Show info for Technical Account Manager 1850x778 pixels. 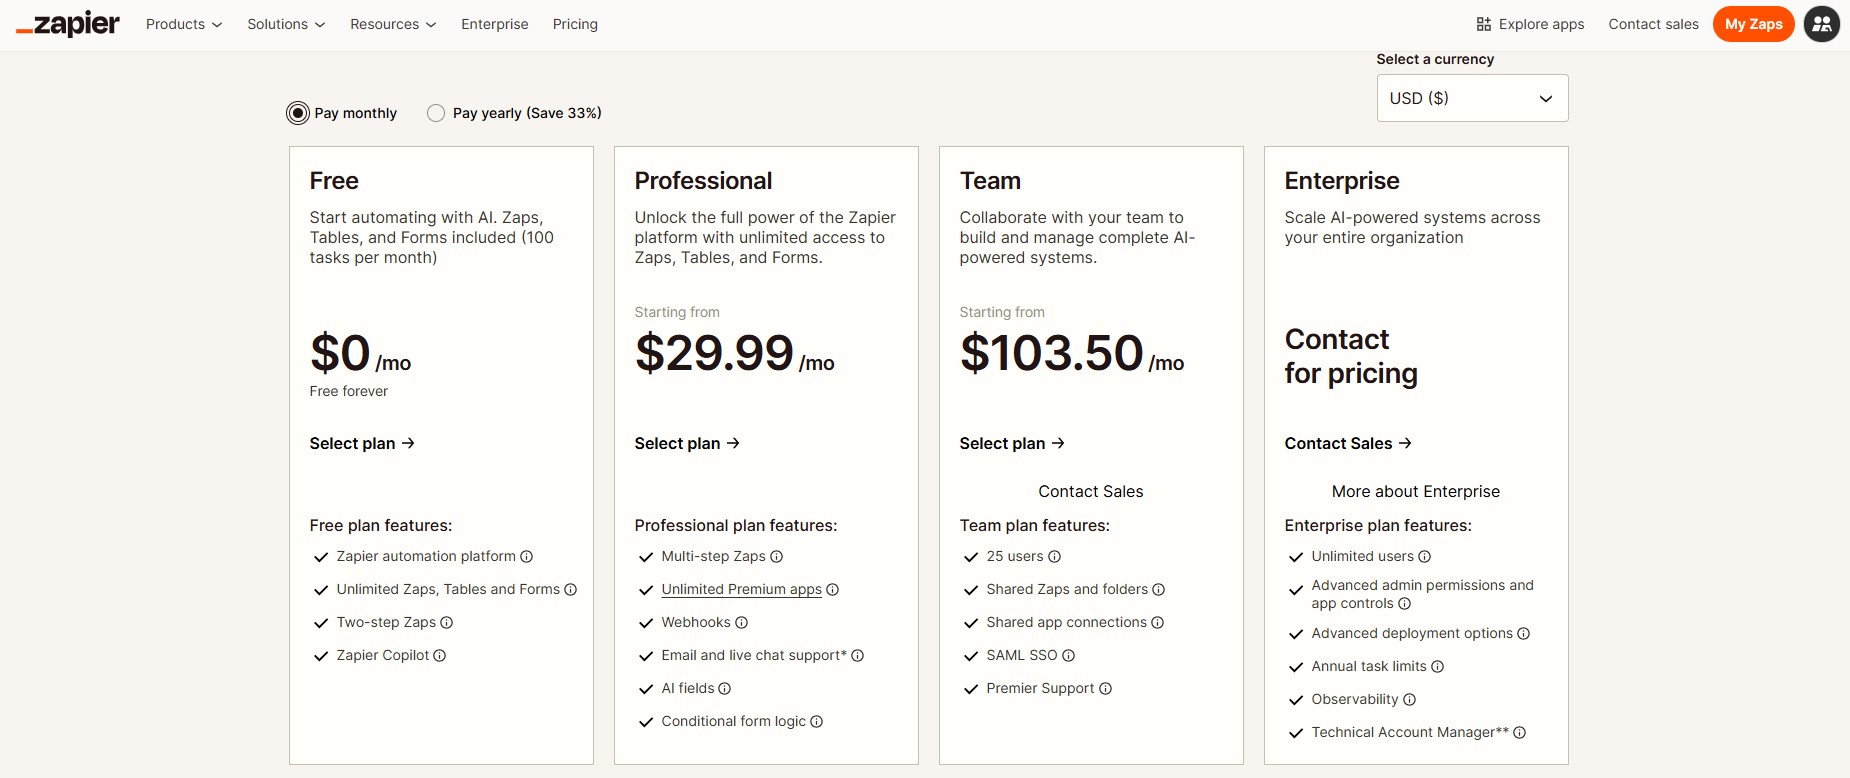1520,733
